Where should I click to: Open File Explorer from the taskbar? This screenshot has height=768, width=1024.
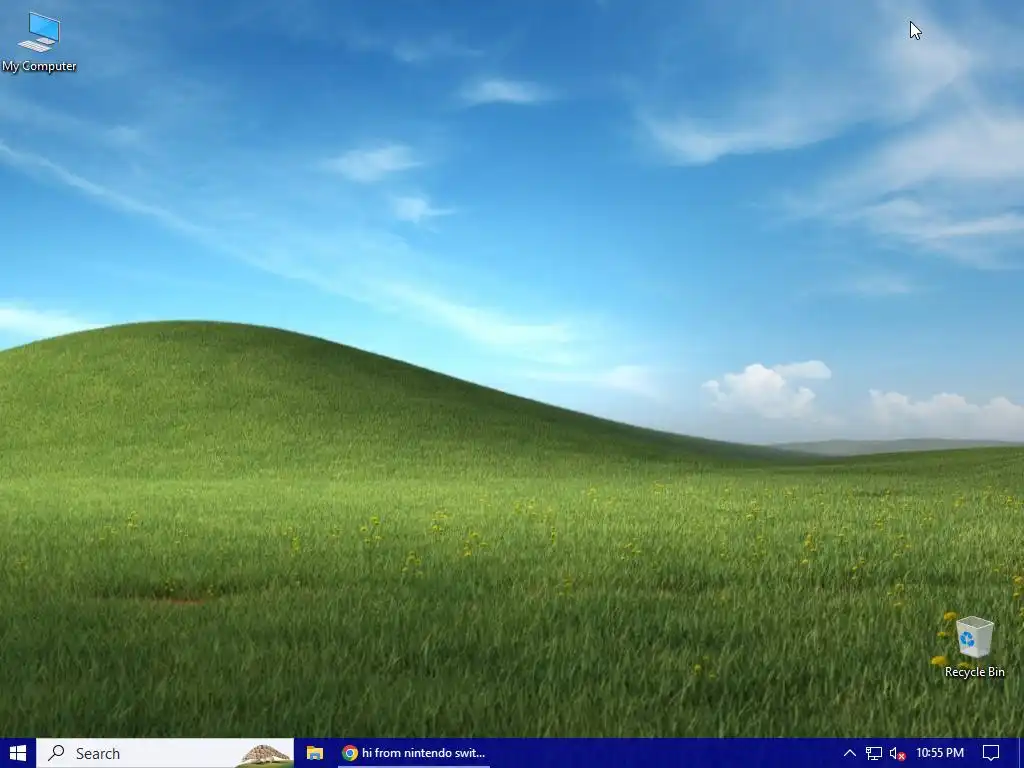click(x=315, y=753)
